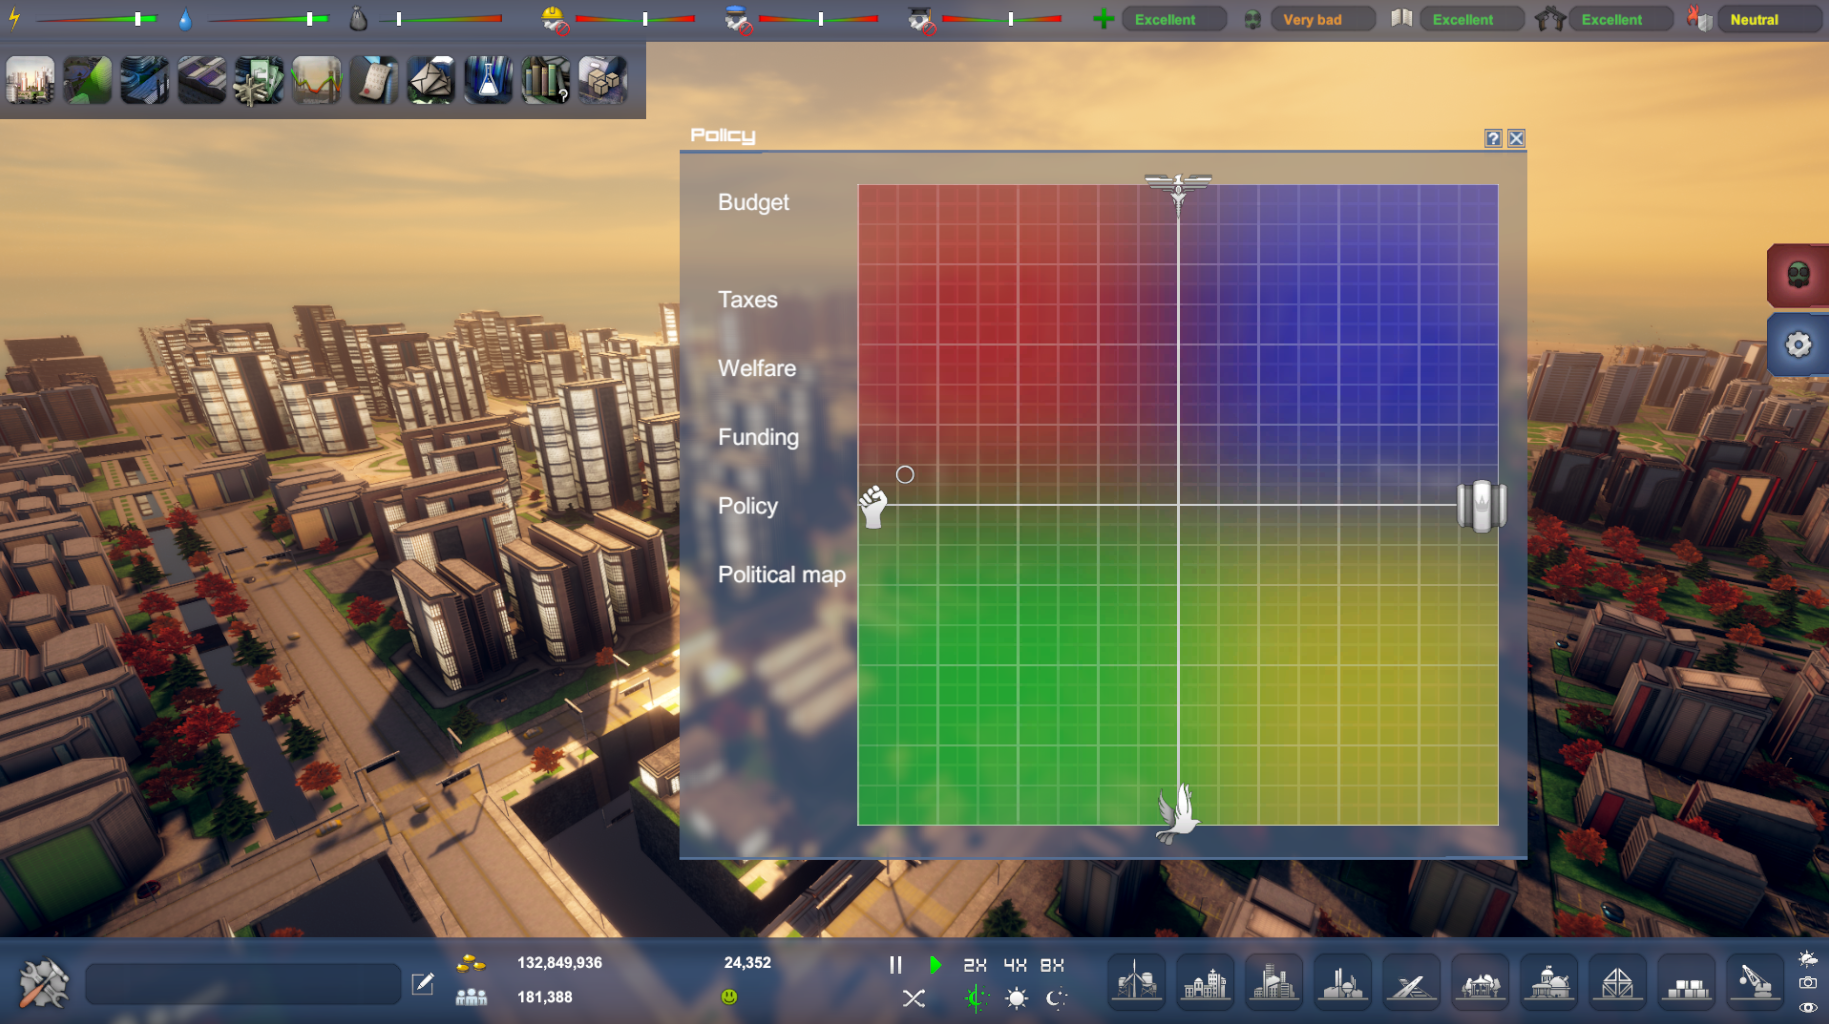Select the Political map tab

tap(781, 575)
